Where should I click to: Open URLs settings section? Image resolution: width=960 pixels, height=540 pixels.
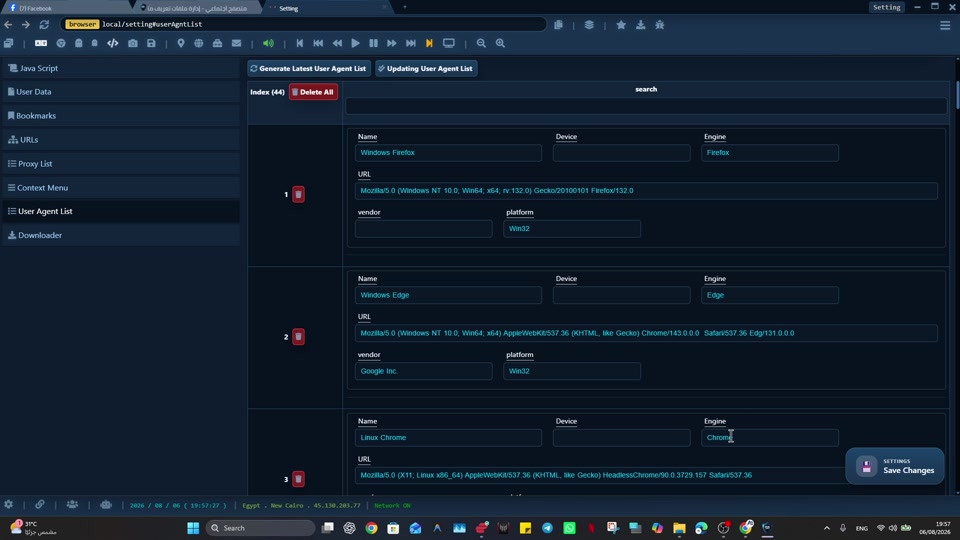(x=121, y=140)
